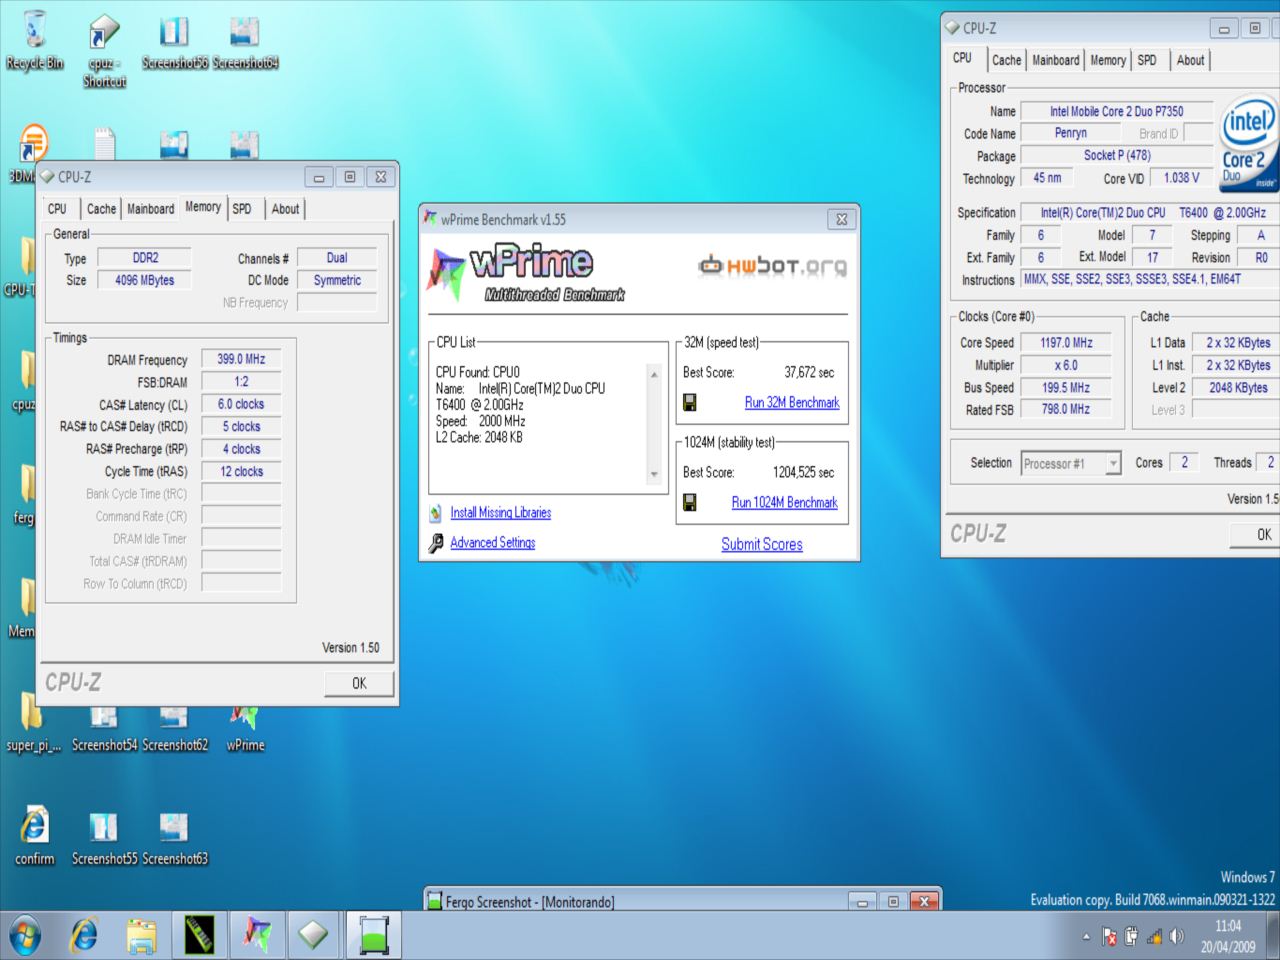Image resolution: width=1280 pixels, height=960 pixels.
Task: Click the Intel Core 2 Duo logo
Action: [x=1249, y=143]
